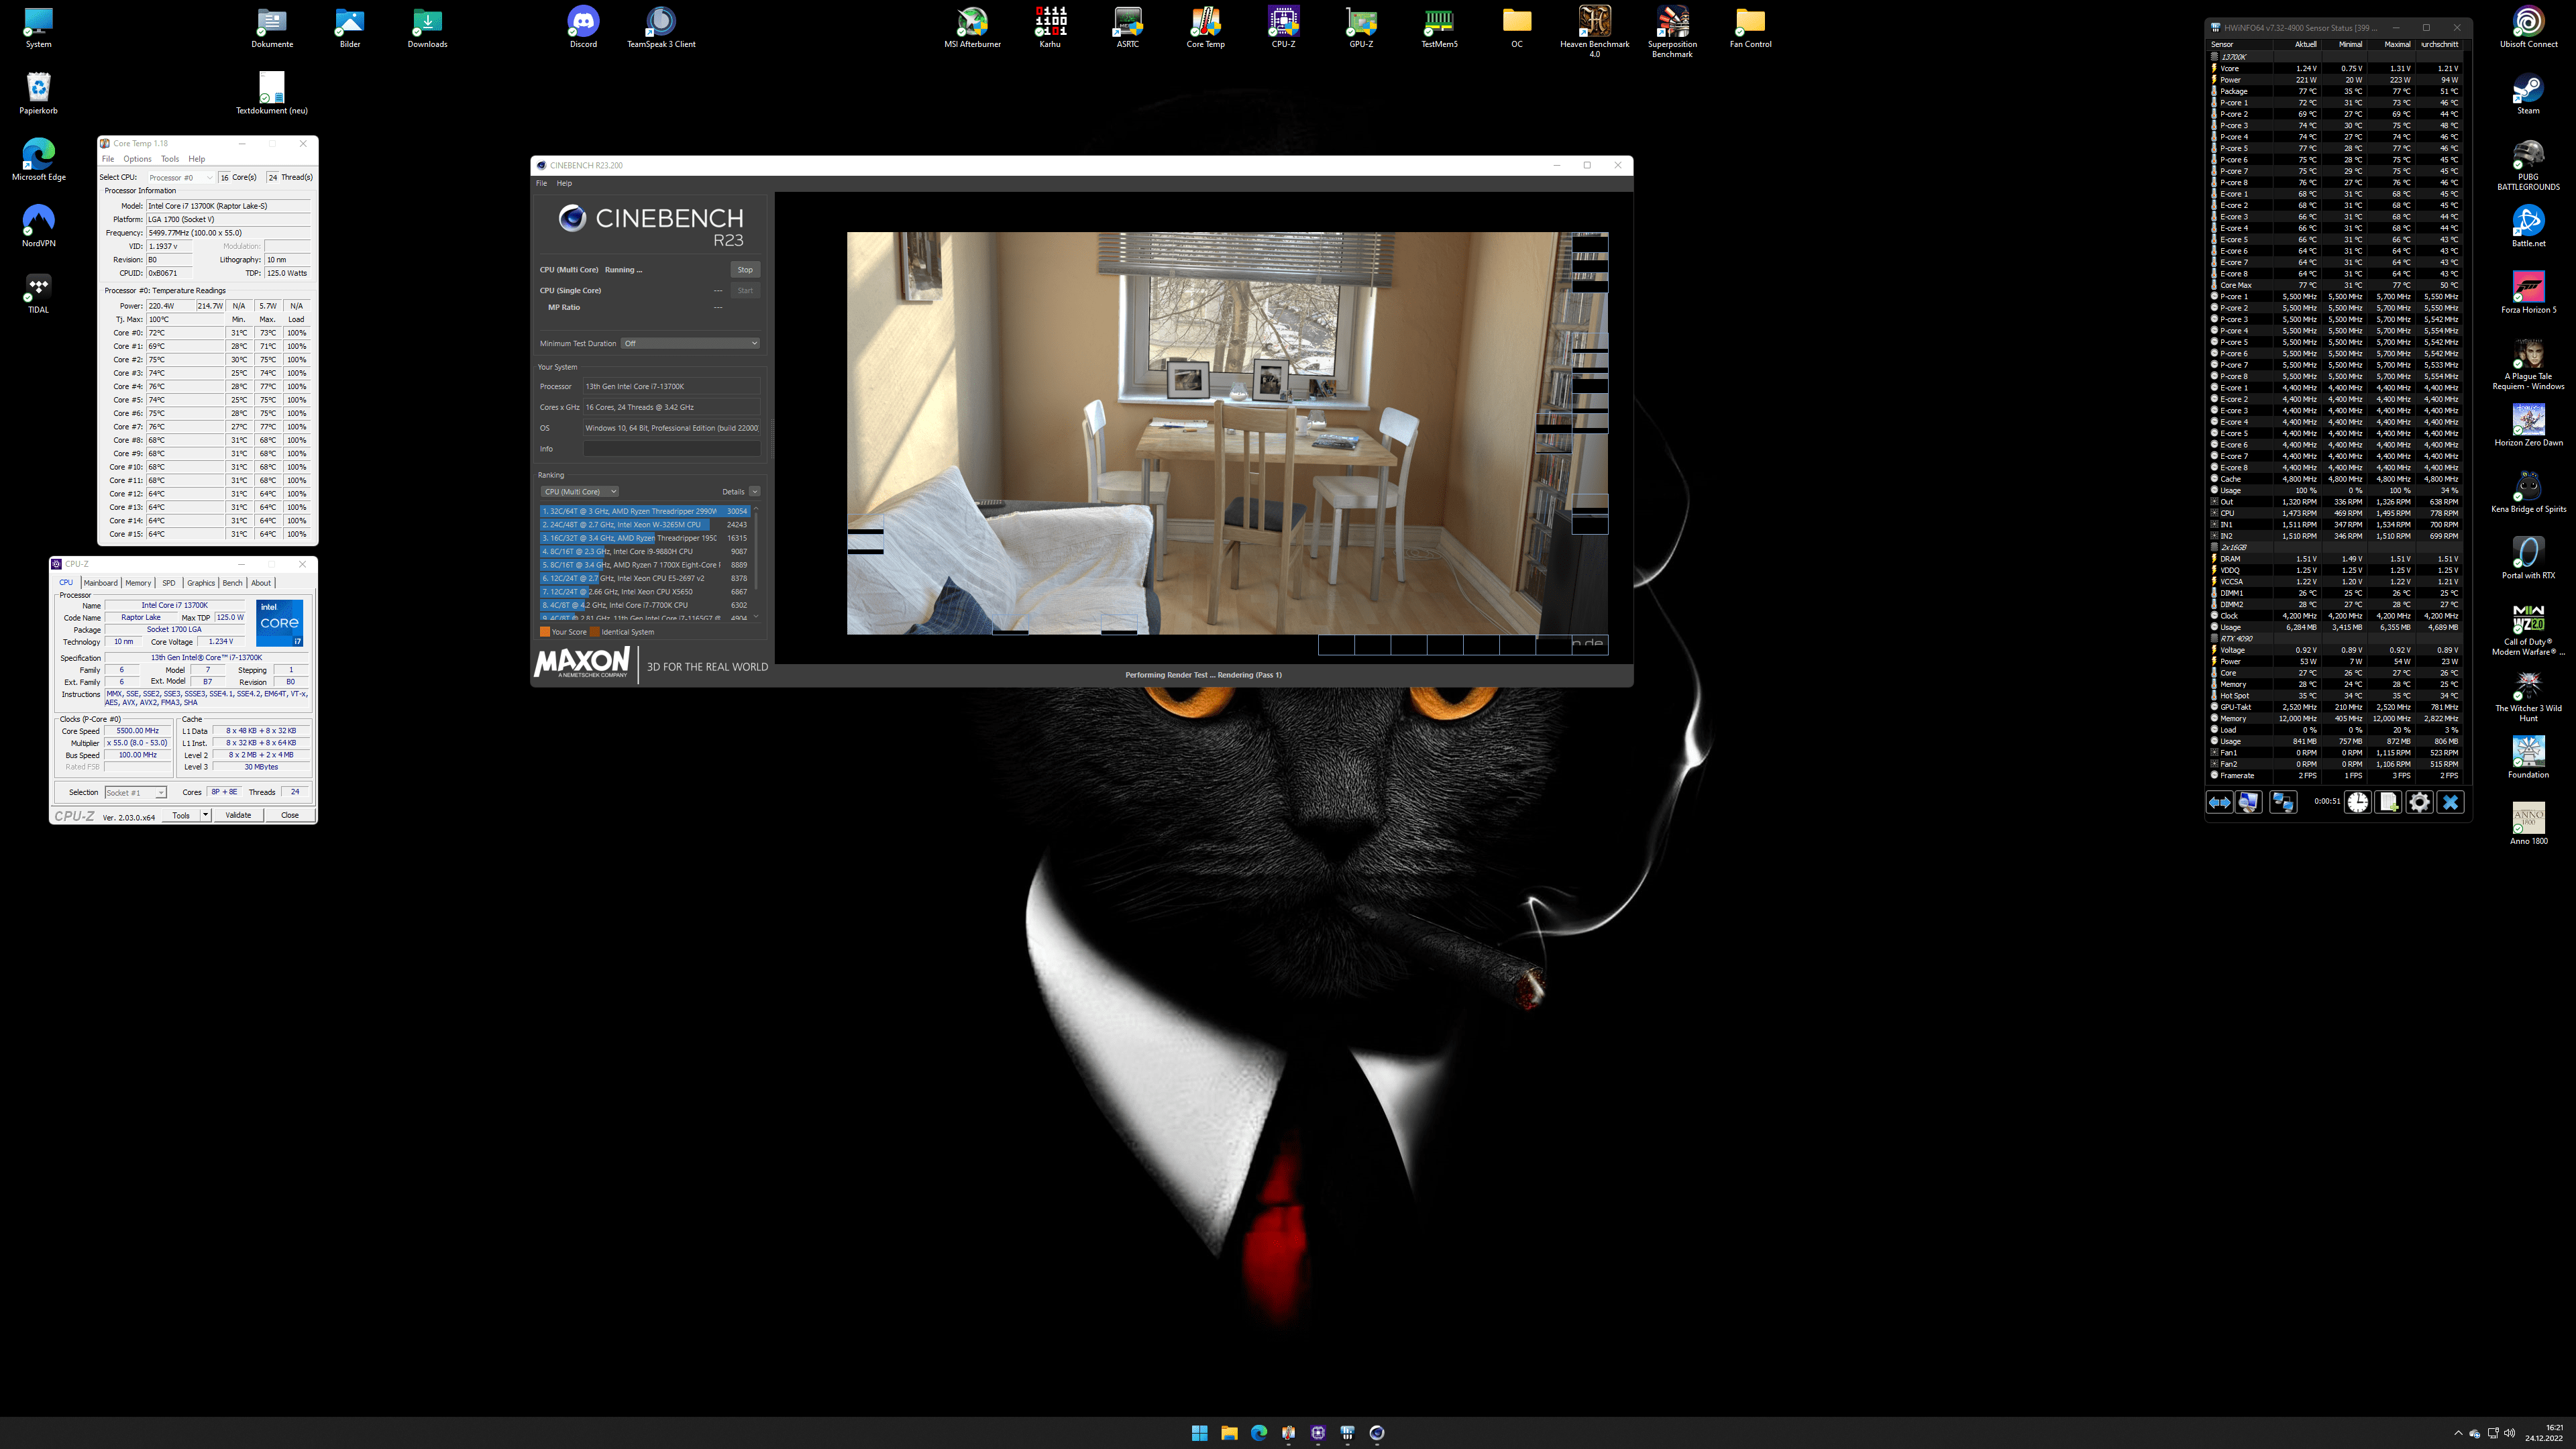Open CPU-Z Tools dropdown arrow
The image size is (2576, 1449).
(205, 815)
